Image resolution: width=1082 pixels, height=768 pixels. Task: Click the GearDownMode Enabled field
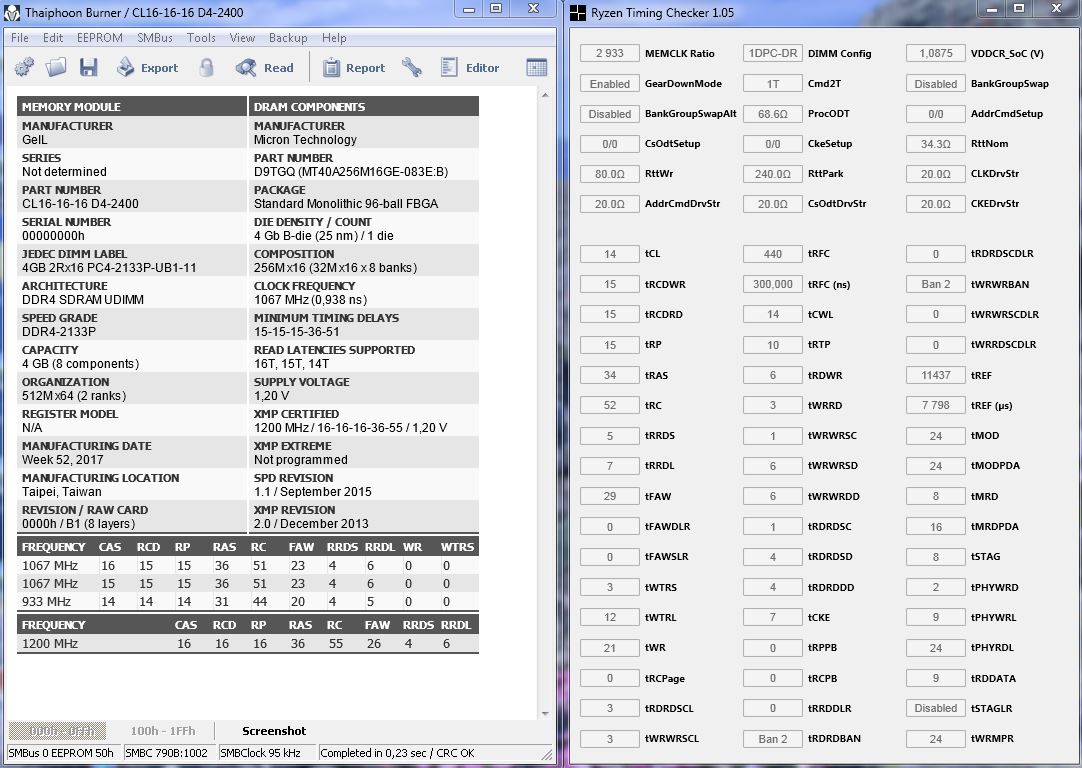click(x=609, y=83)
